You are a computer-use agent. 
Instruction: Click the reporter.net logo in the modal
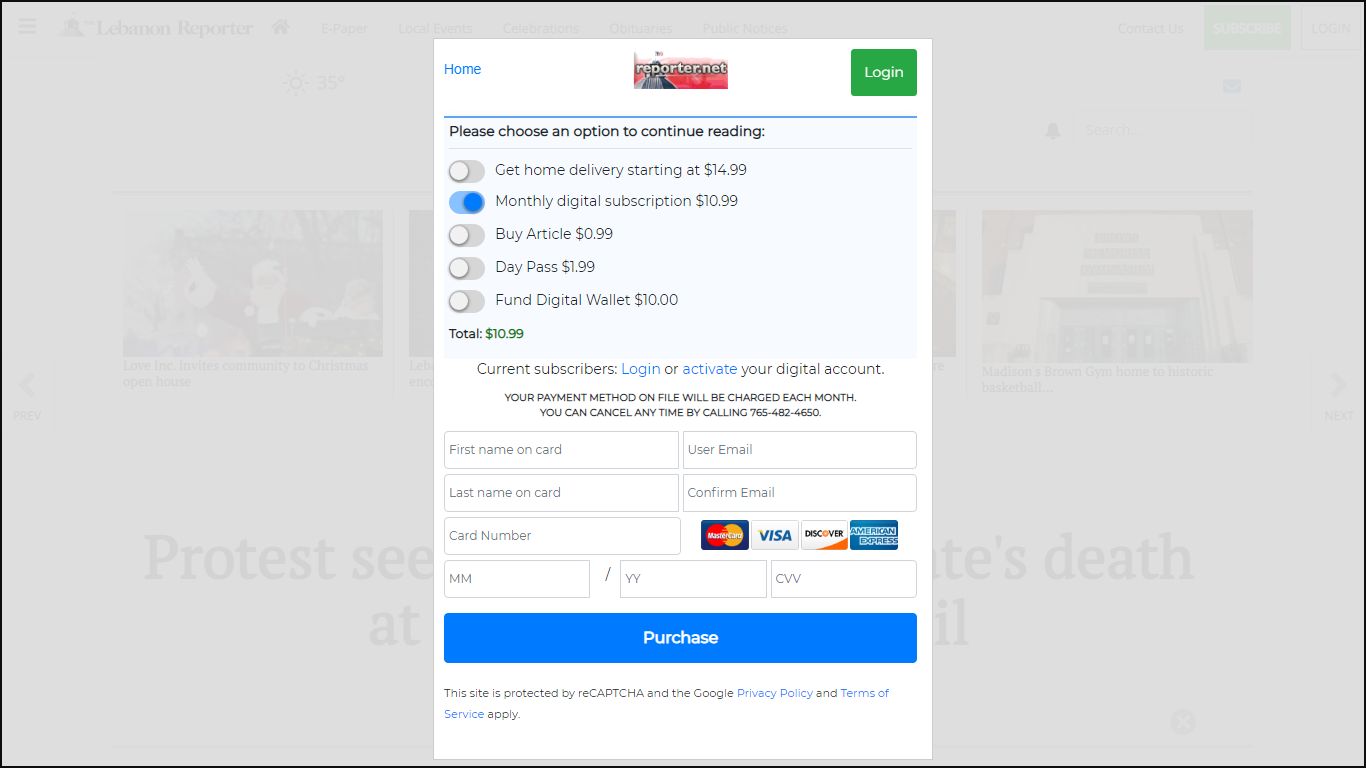click(681, 70)
